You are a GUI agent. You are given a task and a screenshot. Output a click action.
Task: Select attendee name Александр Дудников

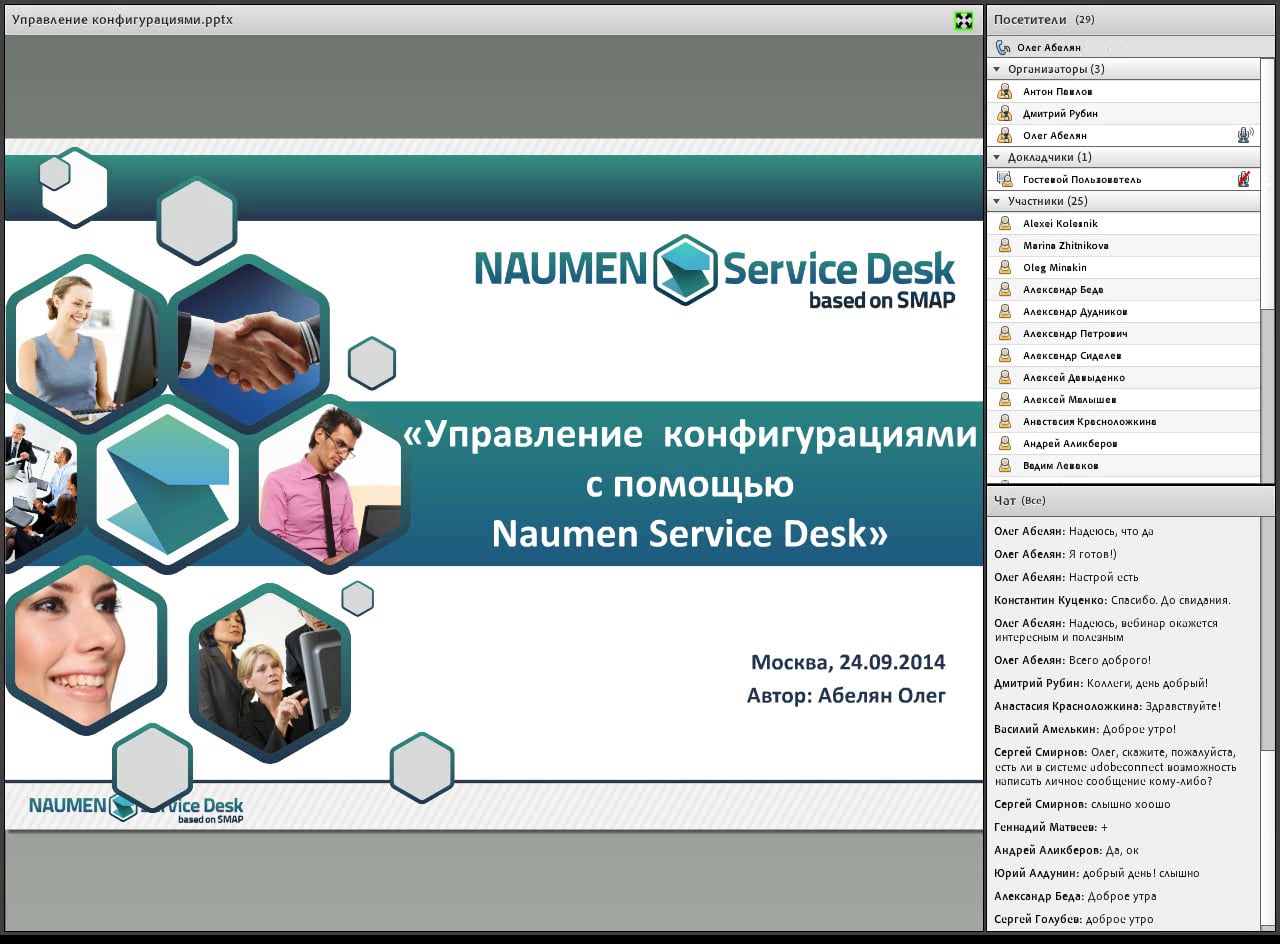click(1075, 311)
